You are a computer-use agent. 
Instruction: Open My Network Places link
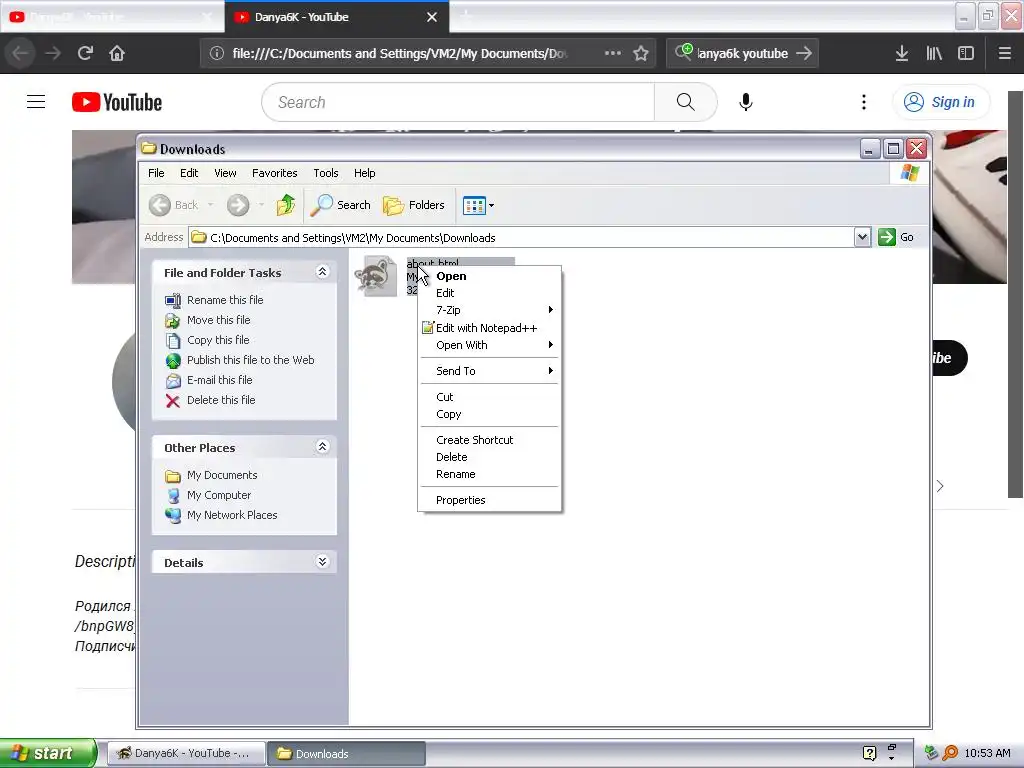pos(232,515)
